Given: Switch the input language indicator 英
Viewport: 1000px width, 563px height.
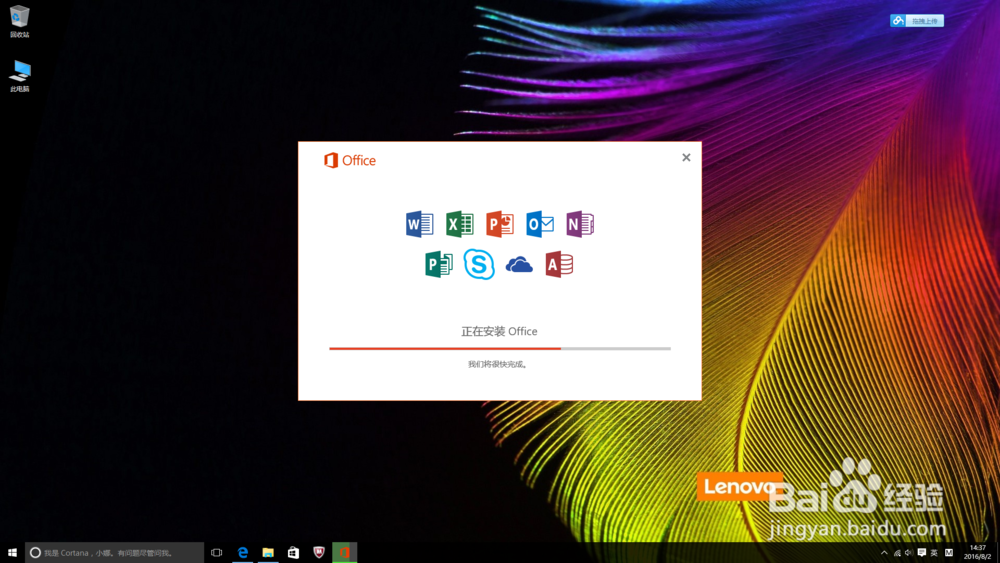Looking at the screenshot, I should click(x=934, y=553).
